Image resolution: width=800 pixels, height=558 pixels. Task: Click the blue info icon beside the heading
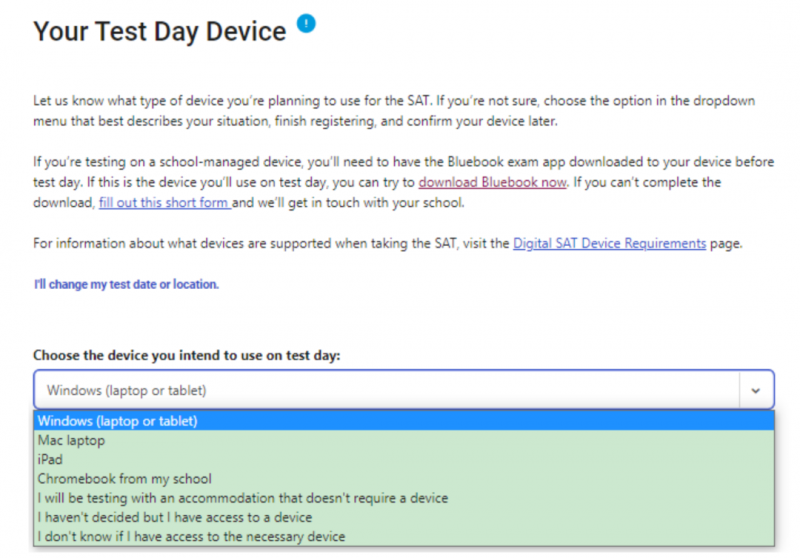pos(306,23)
